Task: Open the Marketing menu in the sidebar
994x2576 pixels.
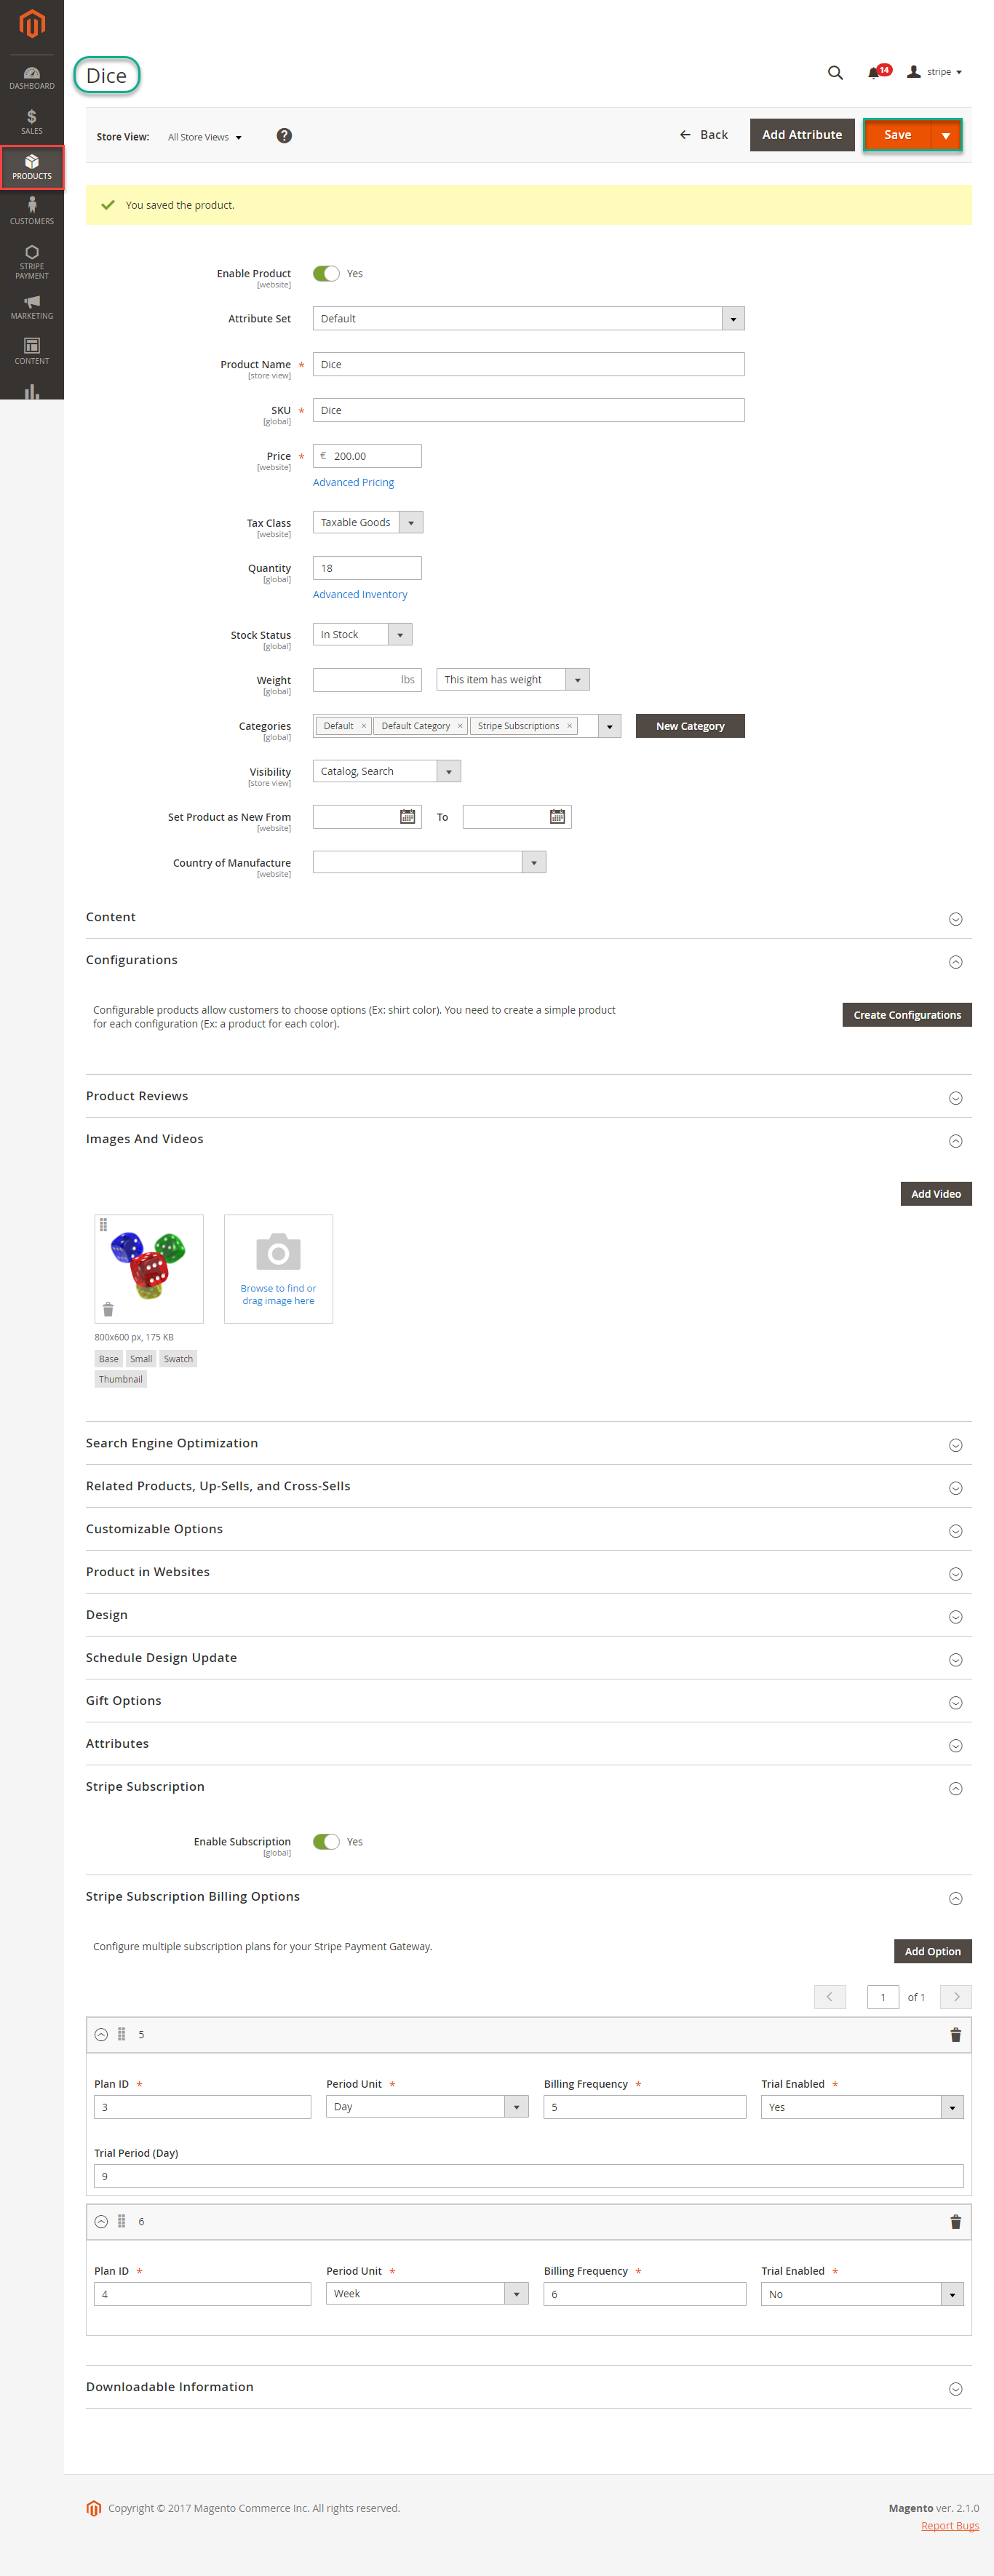Action: coord(32,306)
